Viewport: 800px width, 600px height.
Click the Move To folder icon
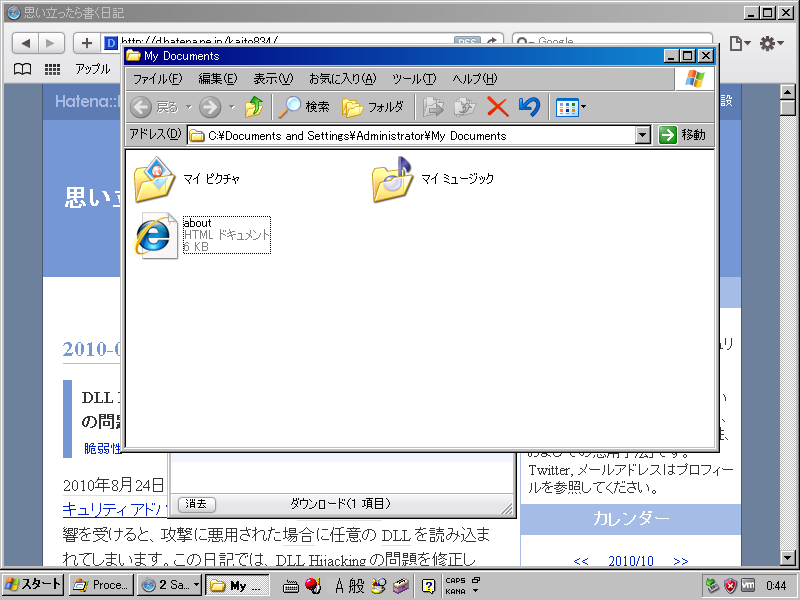click(x=433, y=107)
